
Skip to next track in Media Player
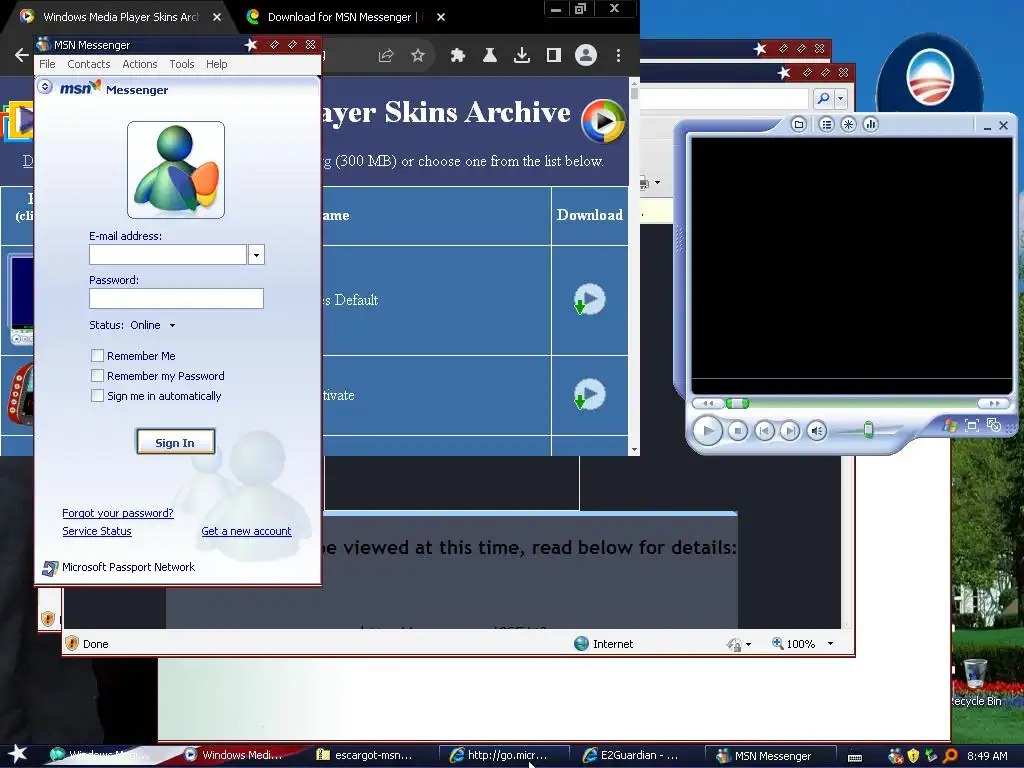(790, 431)
